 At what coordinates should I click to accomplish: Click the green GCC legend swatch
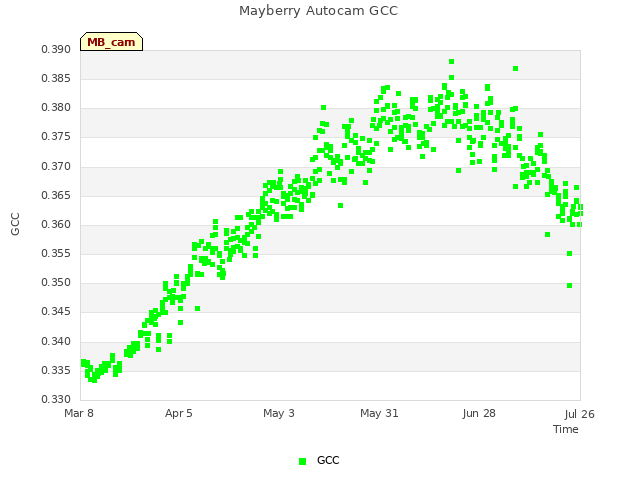pyautogui.click(x=302, y=461)
